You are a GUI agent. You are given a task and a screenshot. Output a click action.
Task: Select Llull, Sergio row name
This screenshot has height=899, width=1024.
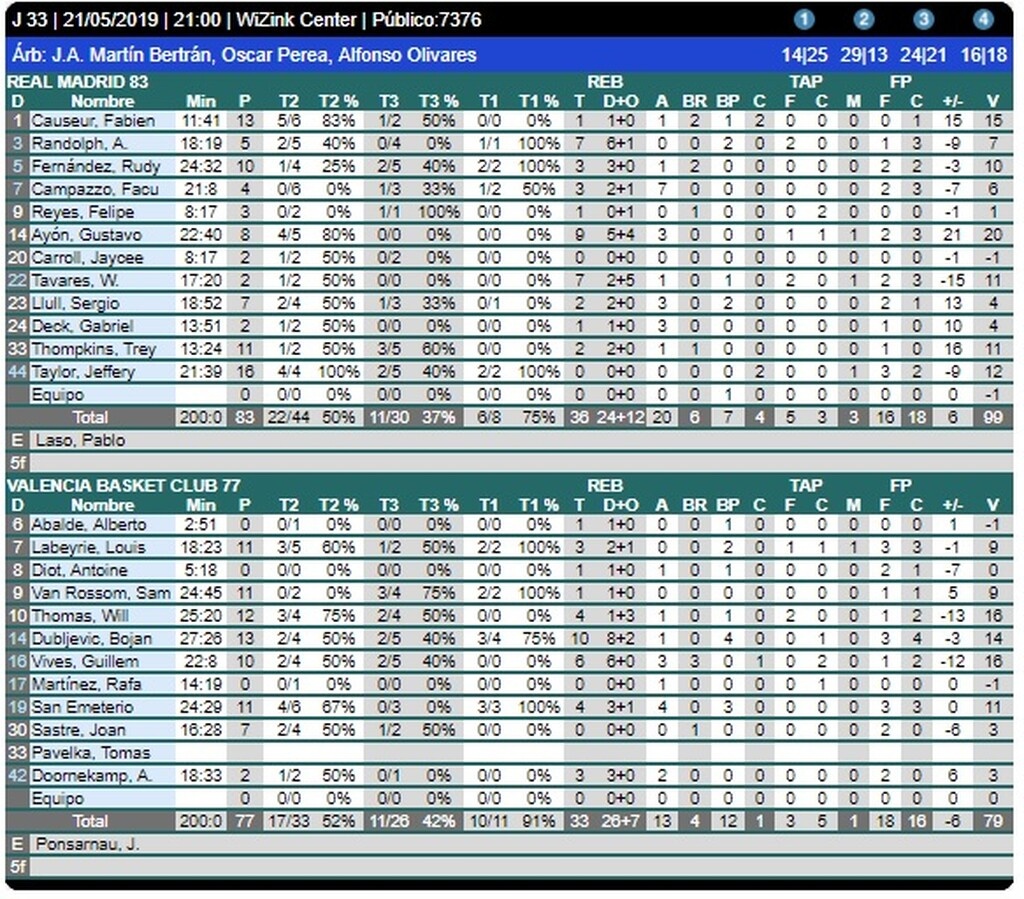pyautogui.click(x=75, y=304)
